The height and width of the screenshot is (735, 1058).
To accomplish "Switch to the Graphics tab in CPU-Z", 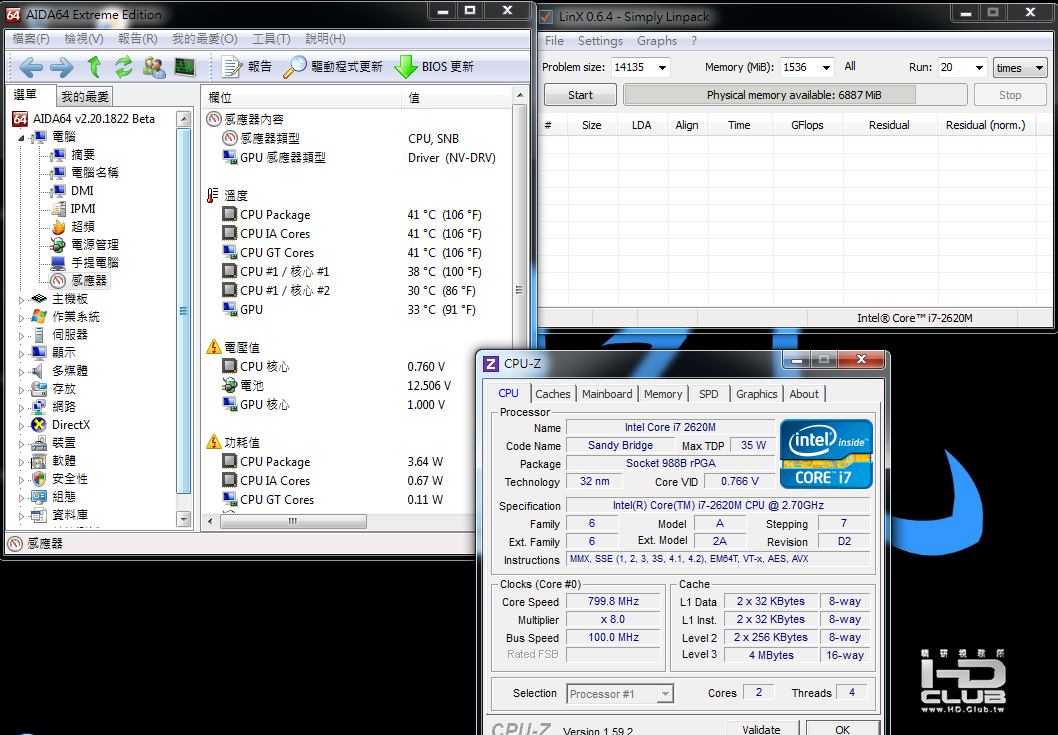I will pyautogui.click(x=756, y=393).
